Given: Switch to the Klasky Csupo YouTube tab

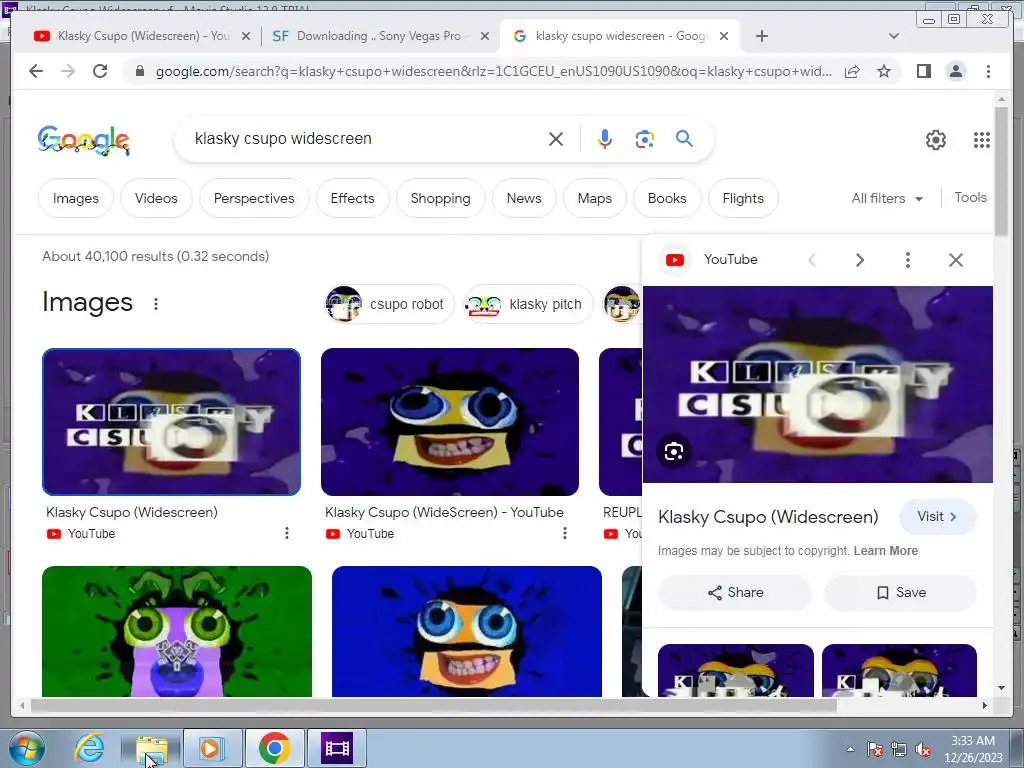Looking at the screenshot, I should (143, 36).
